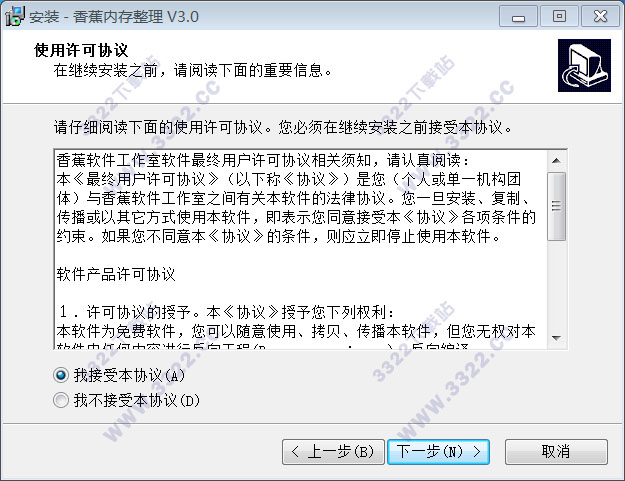The height and width of the screenshot is (481, 625).
Task: Minimize the 香蕉内存整理 setup window
Action: [x=518, y=17]
